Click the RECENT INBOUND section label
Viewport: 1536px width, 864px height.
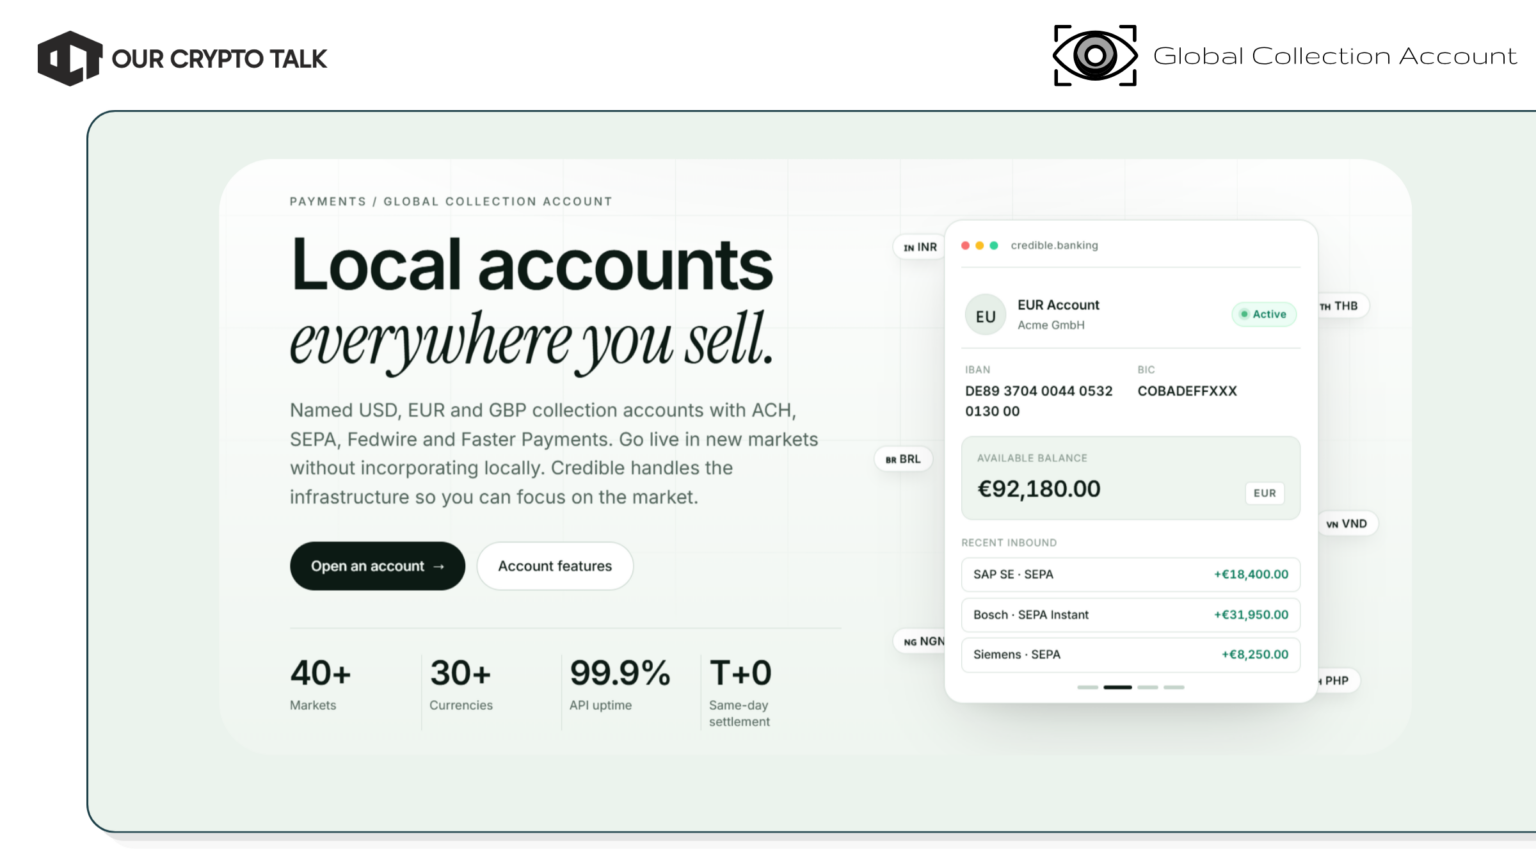[x=1009, y=543]
